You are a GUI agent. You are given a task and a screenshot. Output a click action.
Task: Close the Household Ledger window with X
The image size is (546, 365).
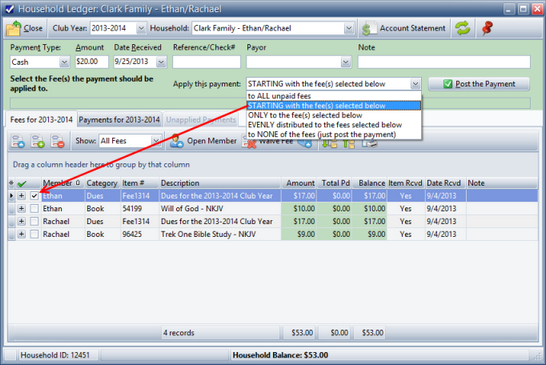click(x=537, y=9)
